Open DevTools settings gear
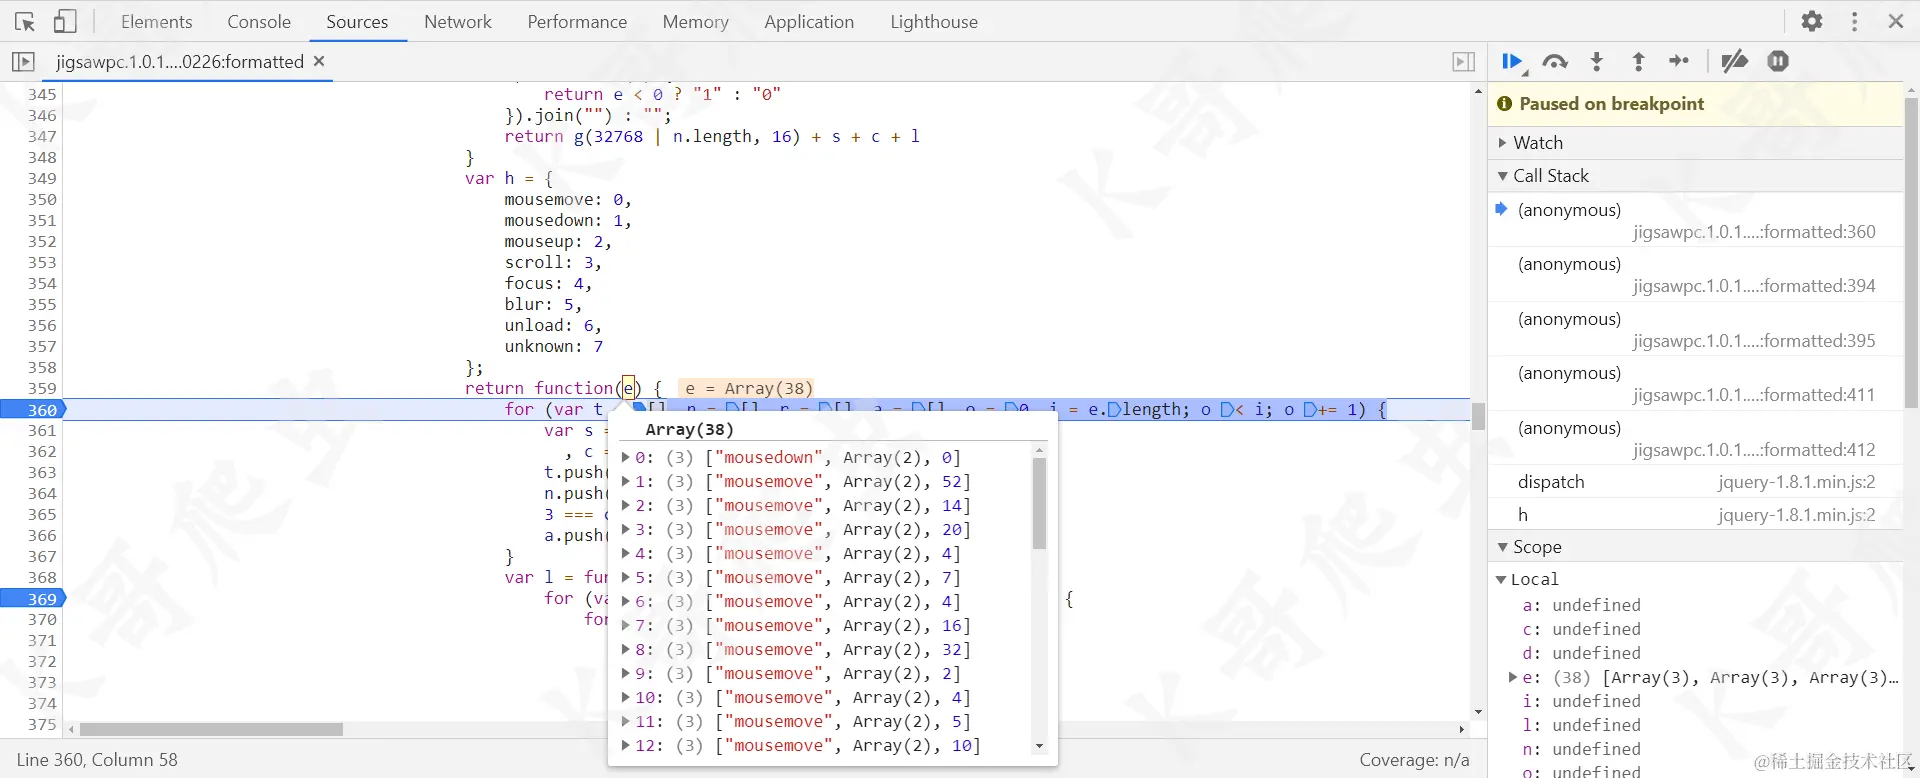 tap(1812, 21)
